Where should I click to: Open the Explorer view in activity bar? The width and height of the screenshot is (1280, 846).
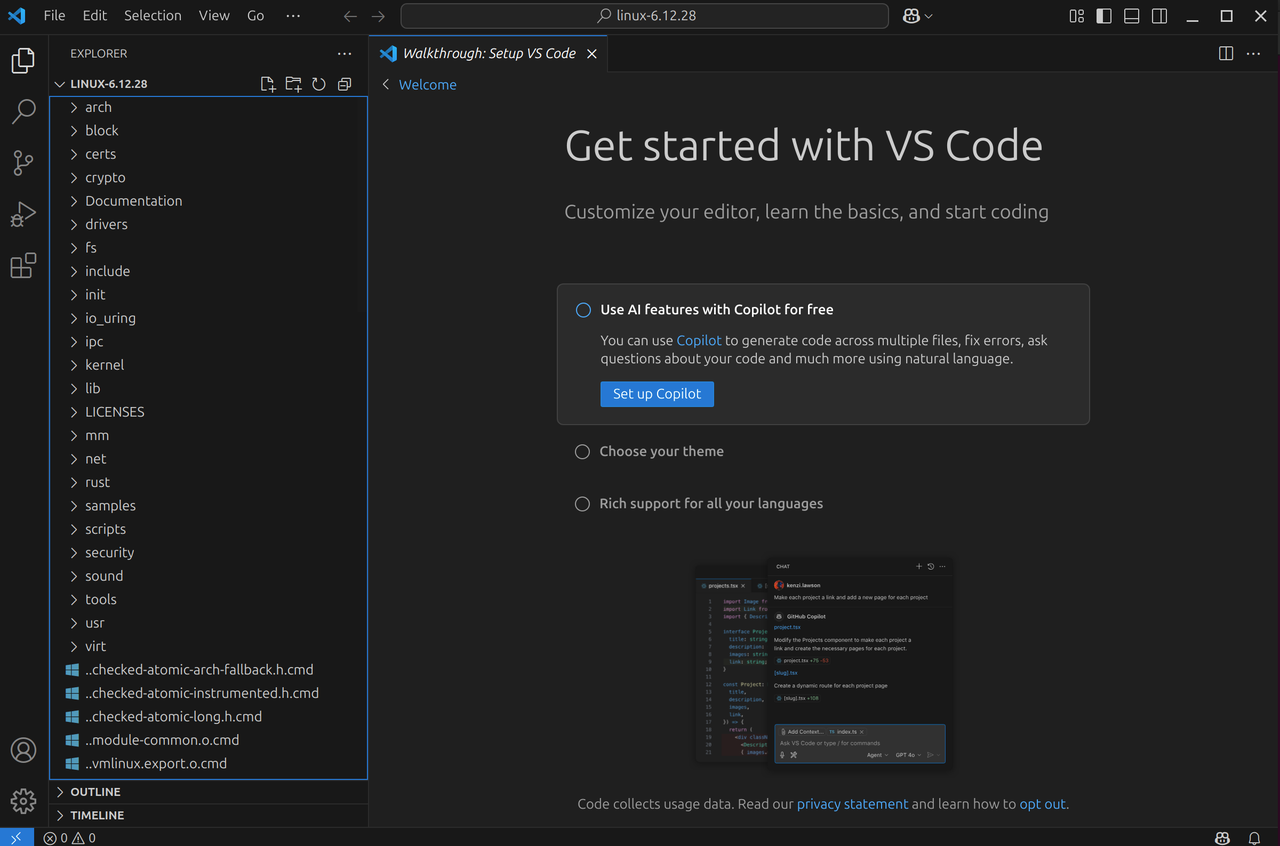tap(23, 60)
